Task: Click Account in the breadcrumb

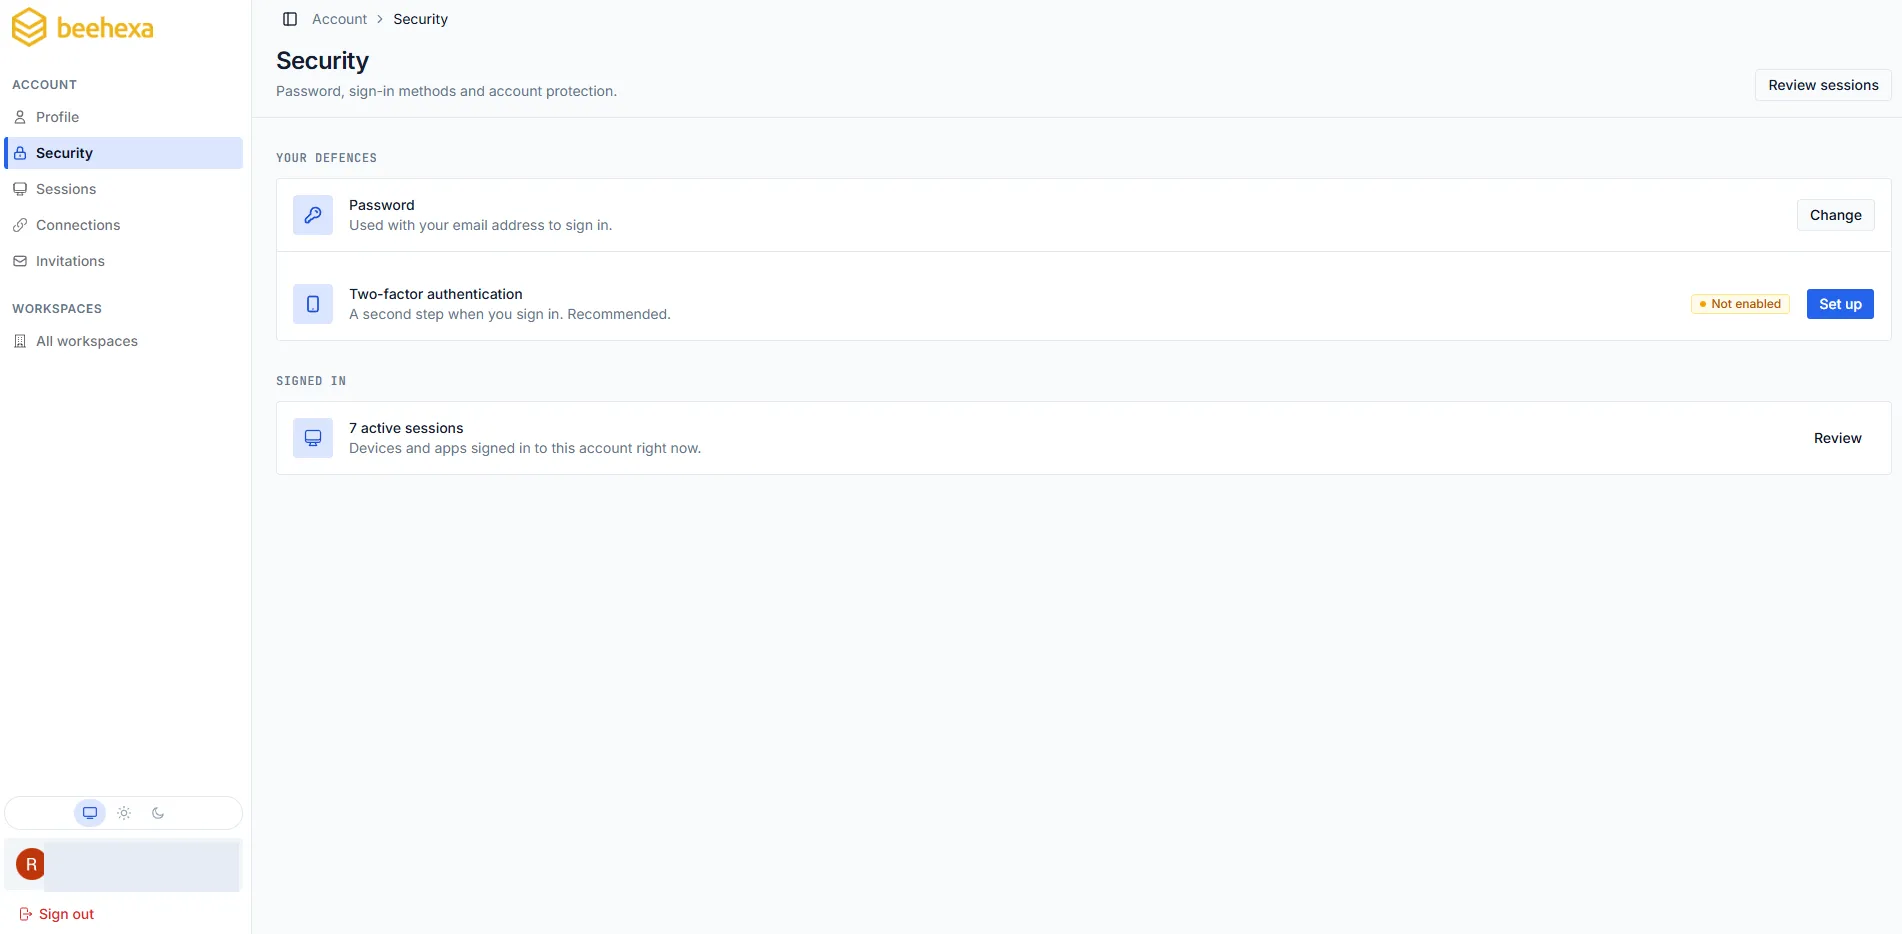Action: tap(339, 19)
